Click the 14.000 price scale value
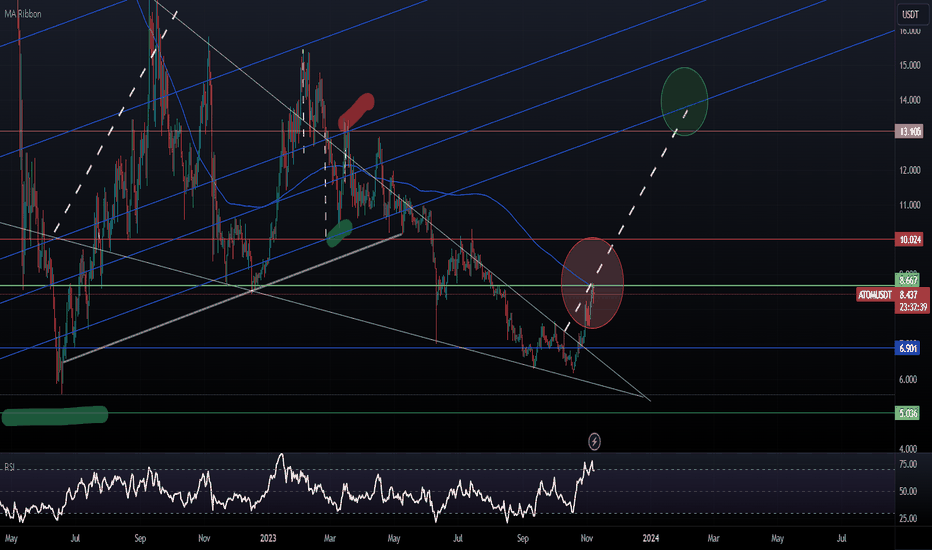The image size is (932, 550). (910, 100)
